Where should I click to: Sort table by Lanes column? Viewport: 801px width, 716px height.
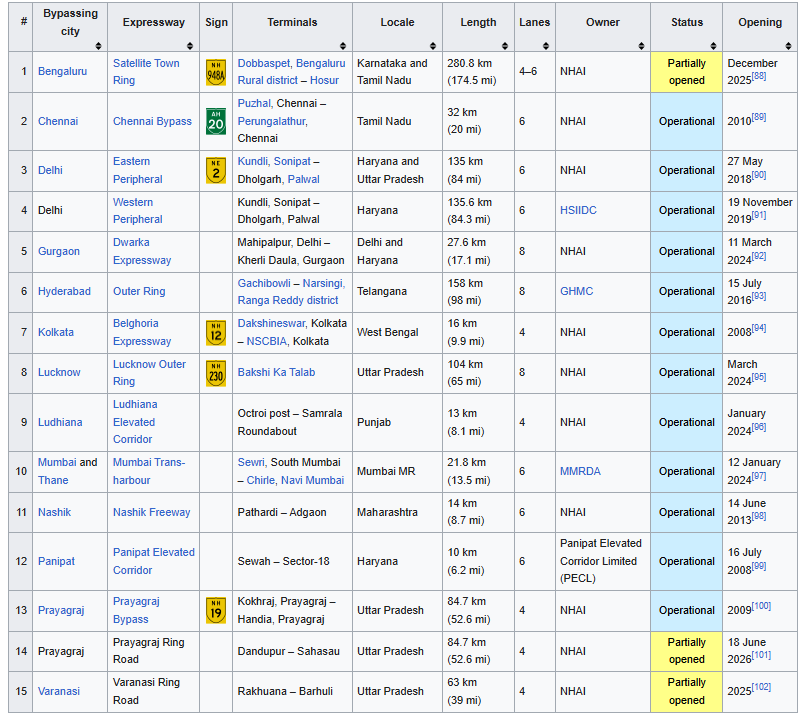[546, 46]
